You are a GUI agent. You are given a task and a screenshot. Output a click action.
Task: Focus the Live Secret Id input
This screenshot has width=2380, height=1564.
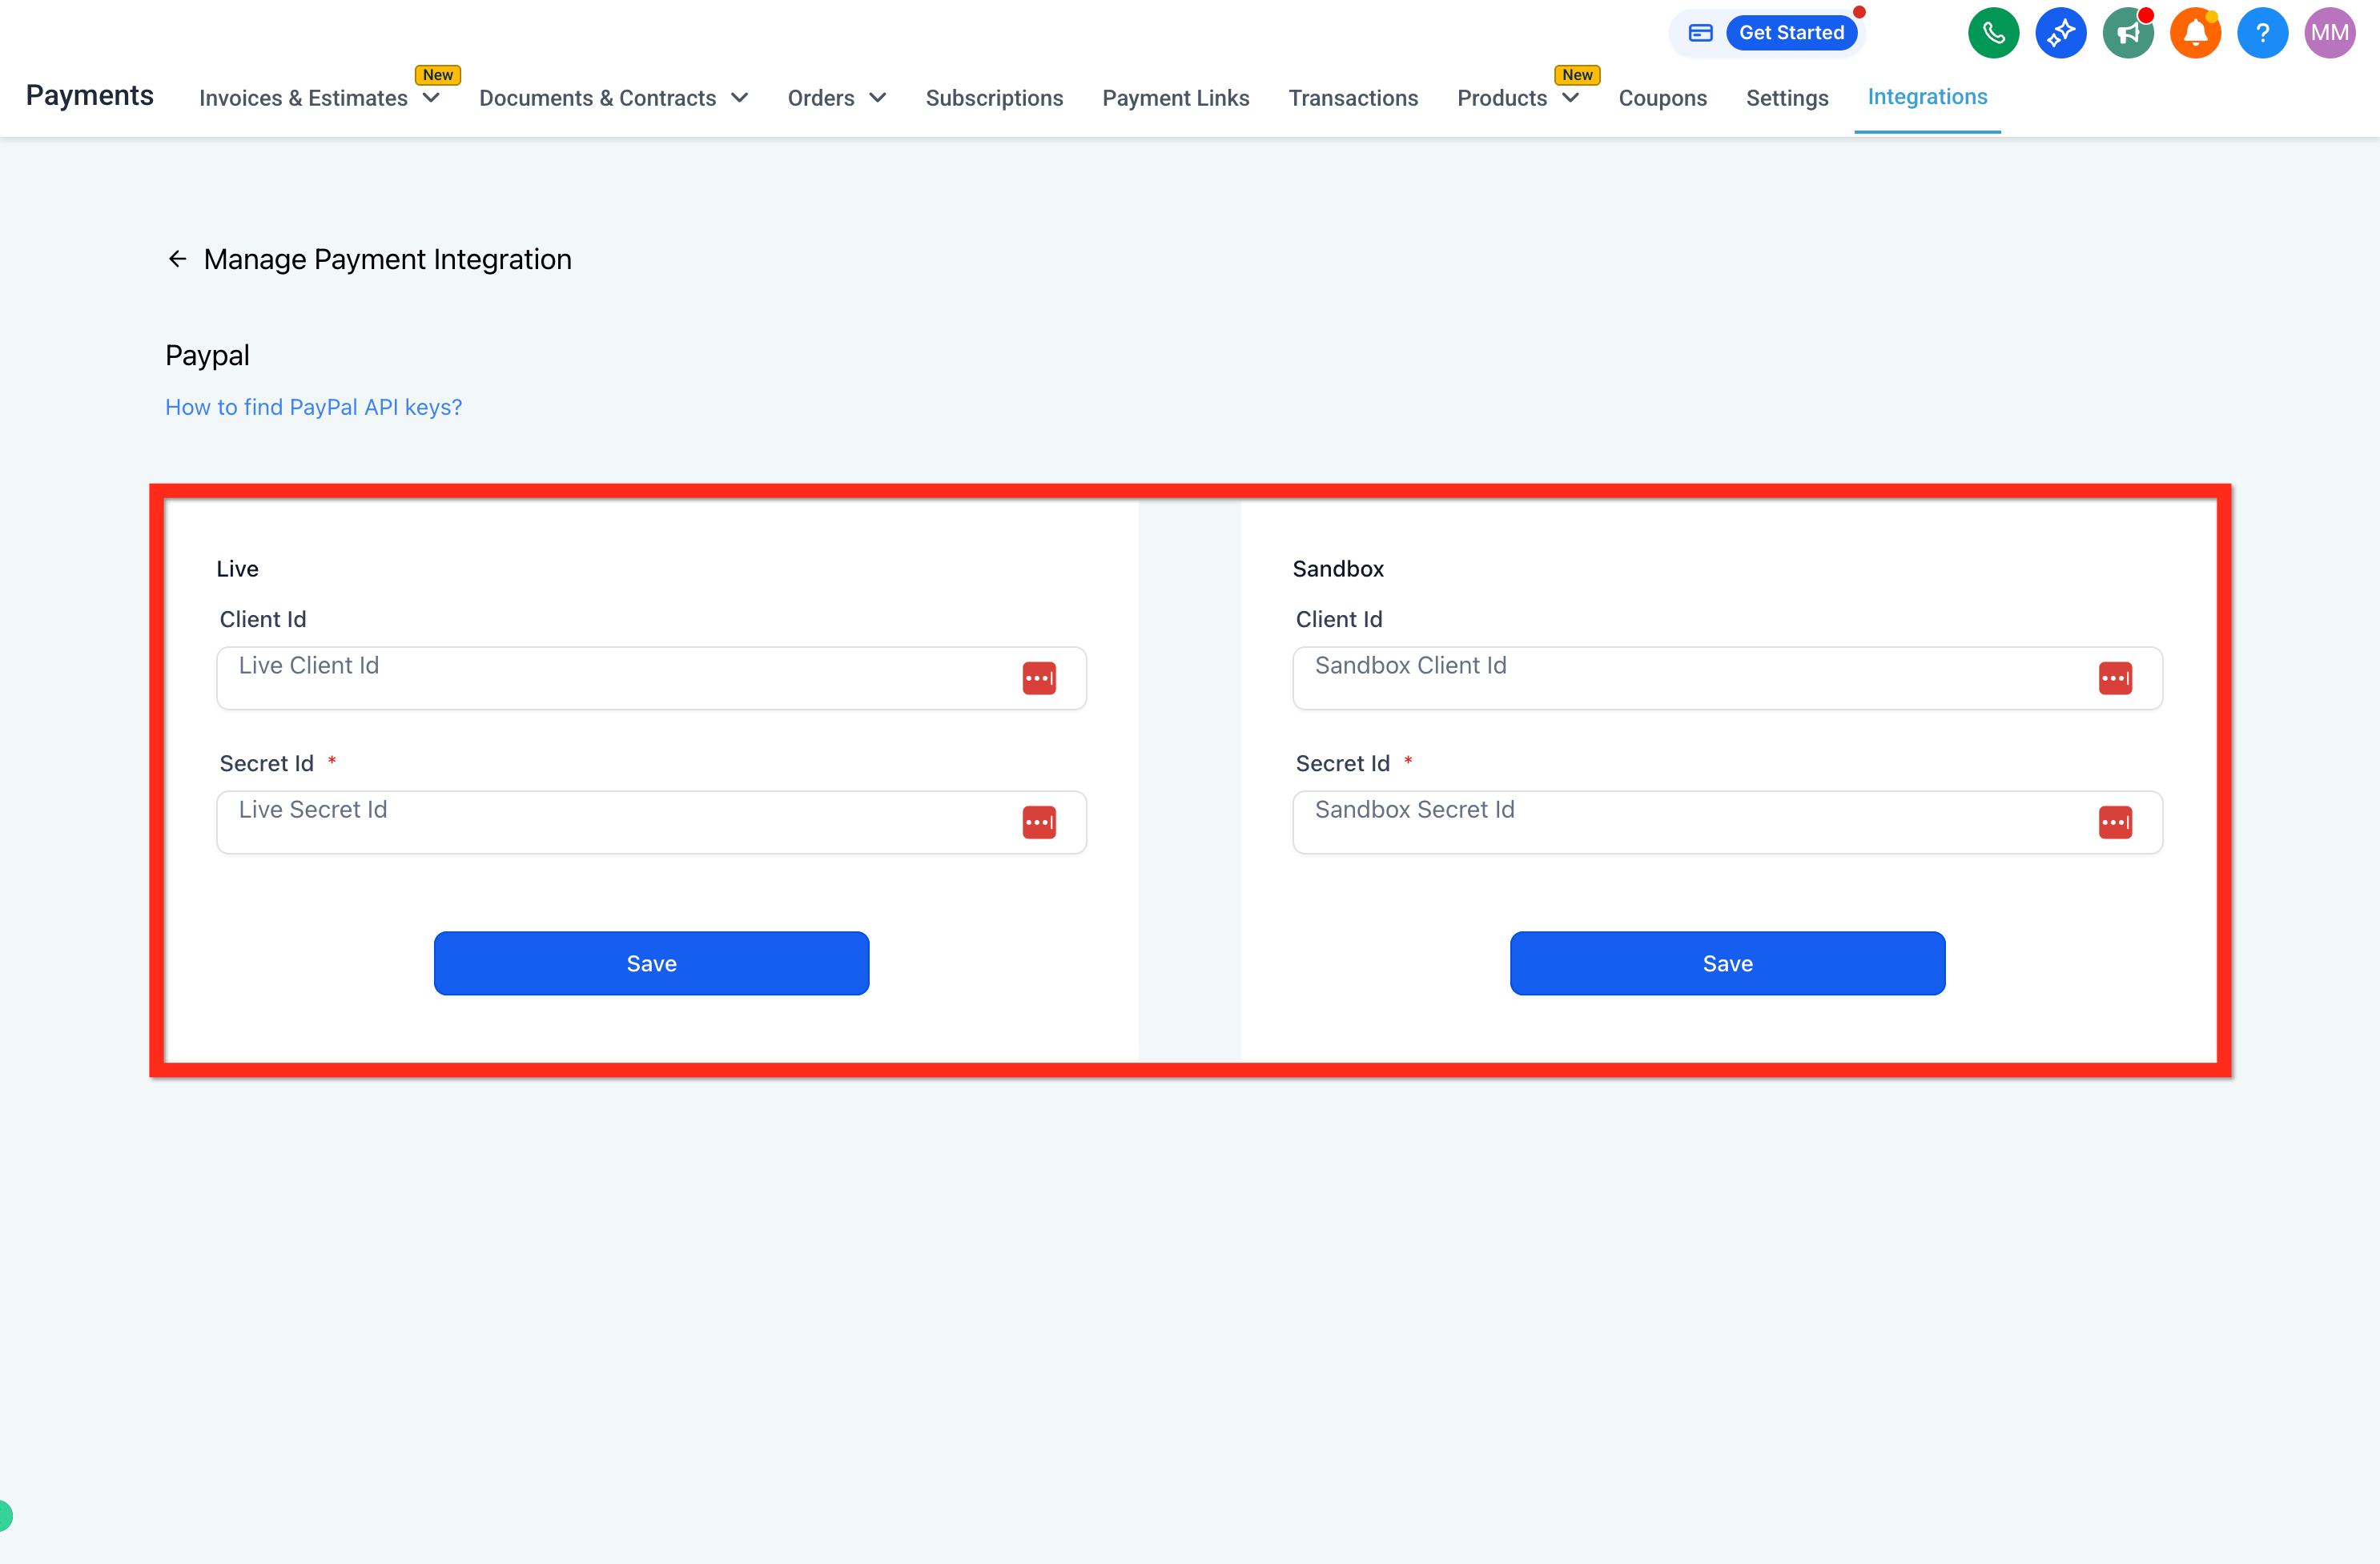[651, 822]
